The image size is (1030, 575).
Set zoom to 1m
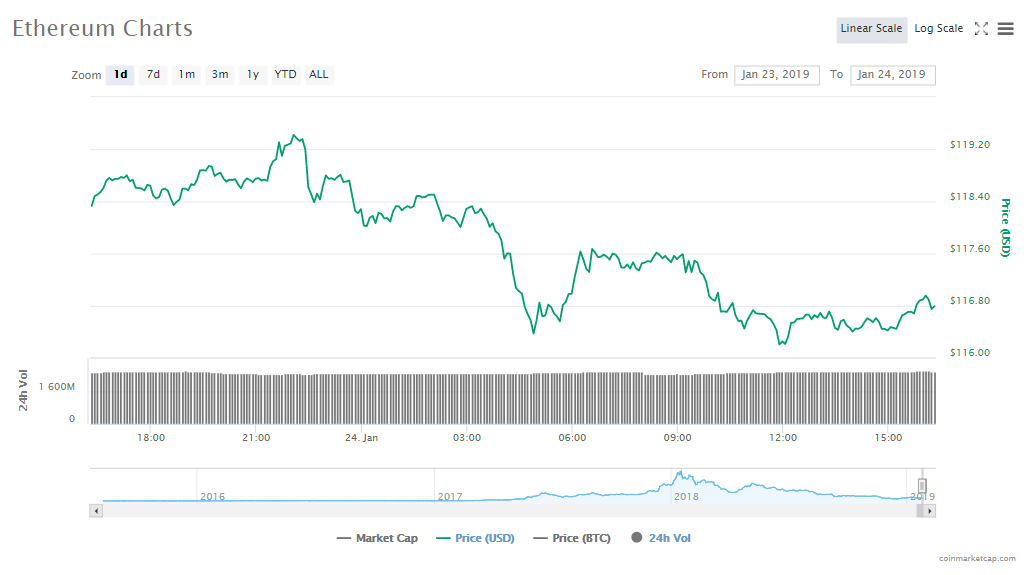click(x=187, y=75)
